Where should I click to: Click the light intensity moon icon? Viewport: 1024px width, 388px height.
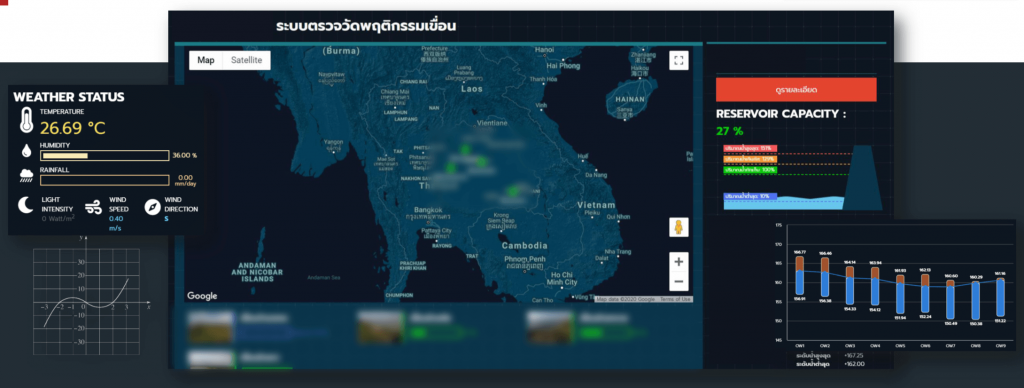click(x=25, y=206)
